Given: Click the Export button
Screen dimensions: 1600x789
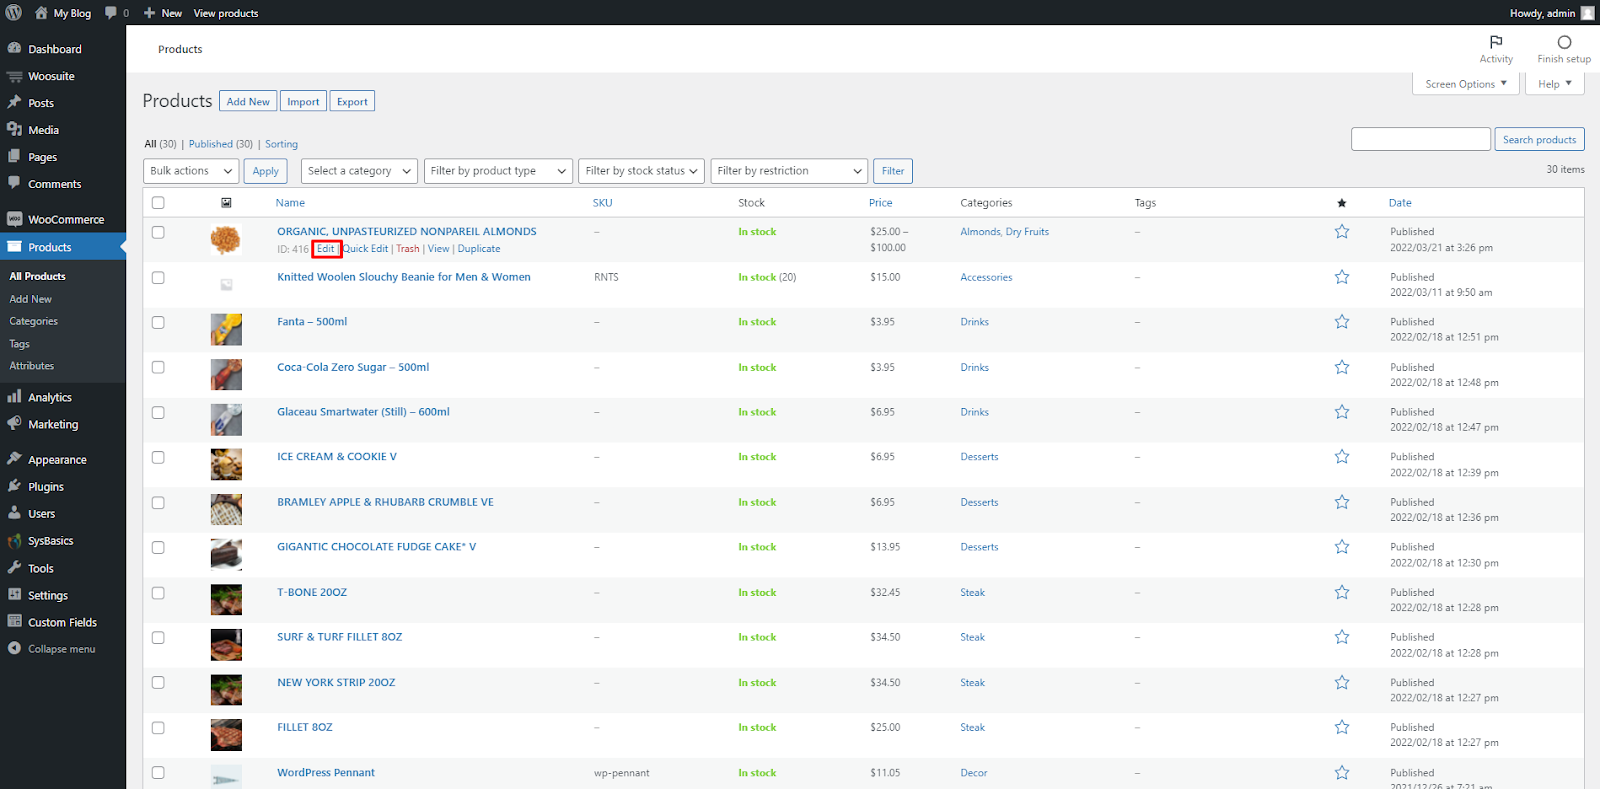Looking at the screenshot, I should pyautogui.click(x=352, y=102).
